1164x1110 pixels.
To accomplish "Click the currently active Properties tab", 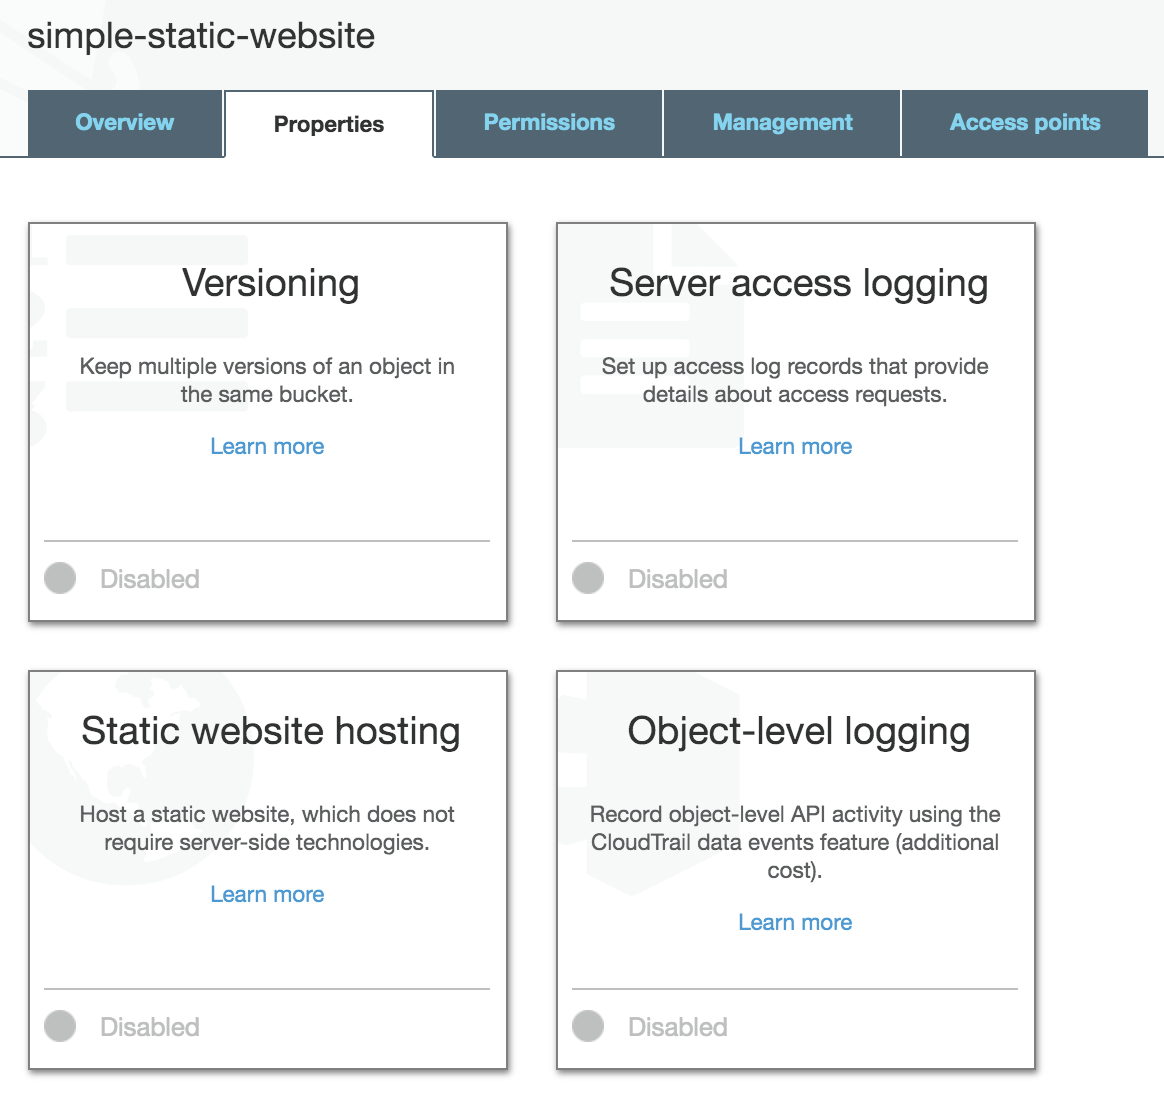I will (x=328, y=124).
